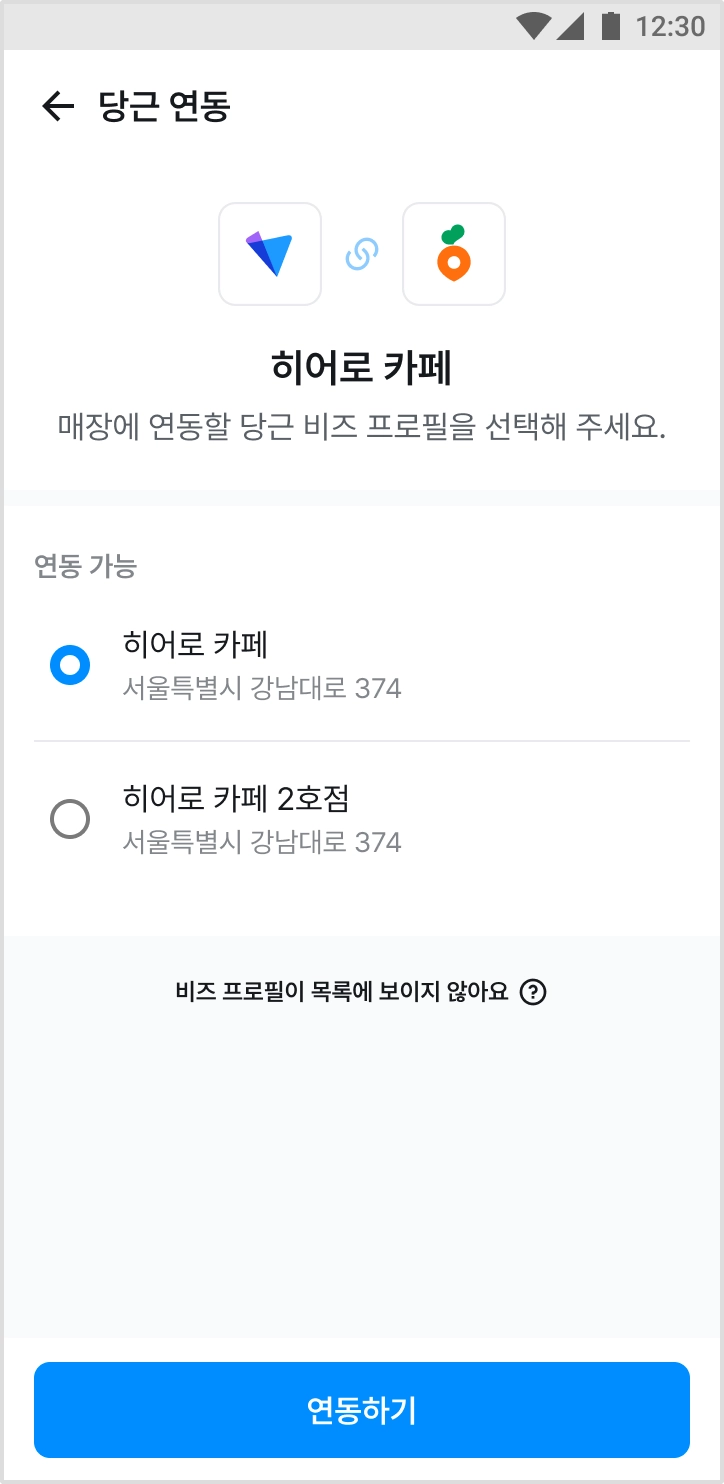Click the address under 히어로 카페 2호점
This screenshot has width=724, height=1484.
tap(262, 843)
